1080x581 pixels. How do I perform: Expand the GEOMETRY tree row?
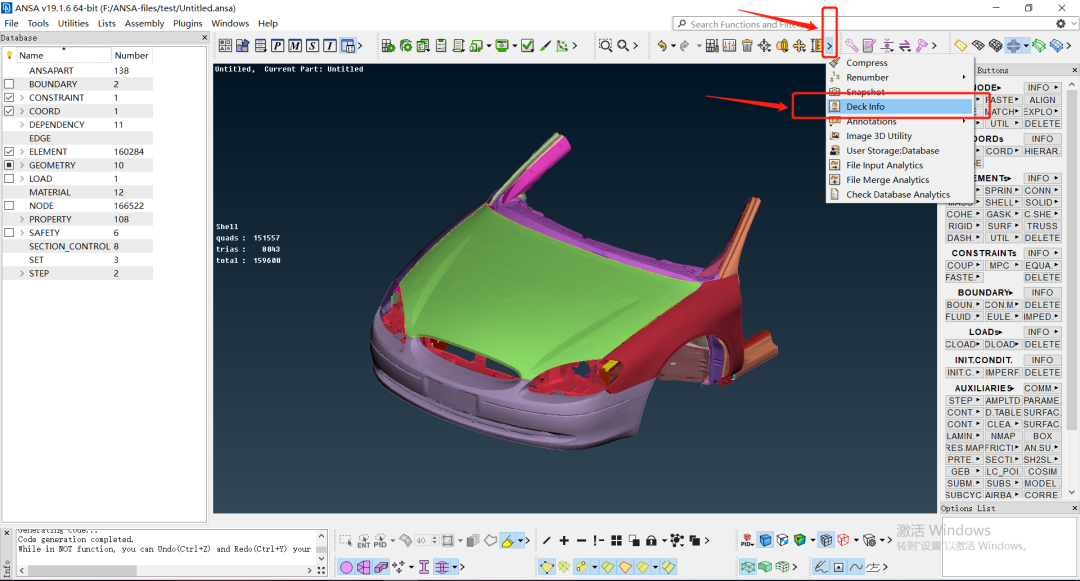tap(22, 165)
